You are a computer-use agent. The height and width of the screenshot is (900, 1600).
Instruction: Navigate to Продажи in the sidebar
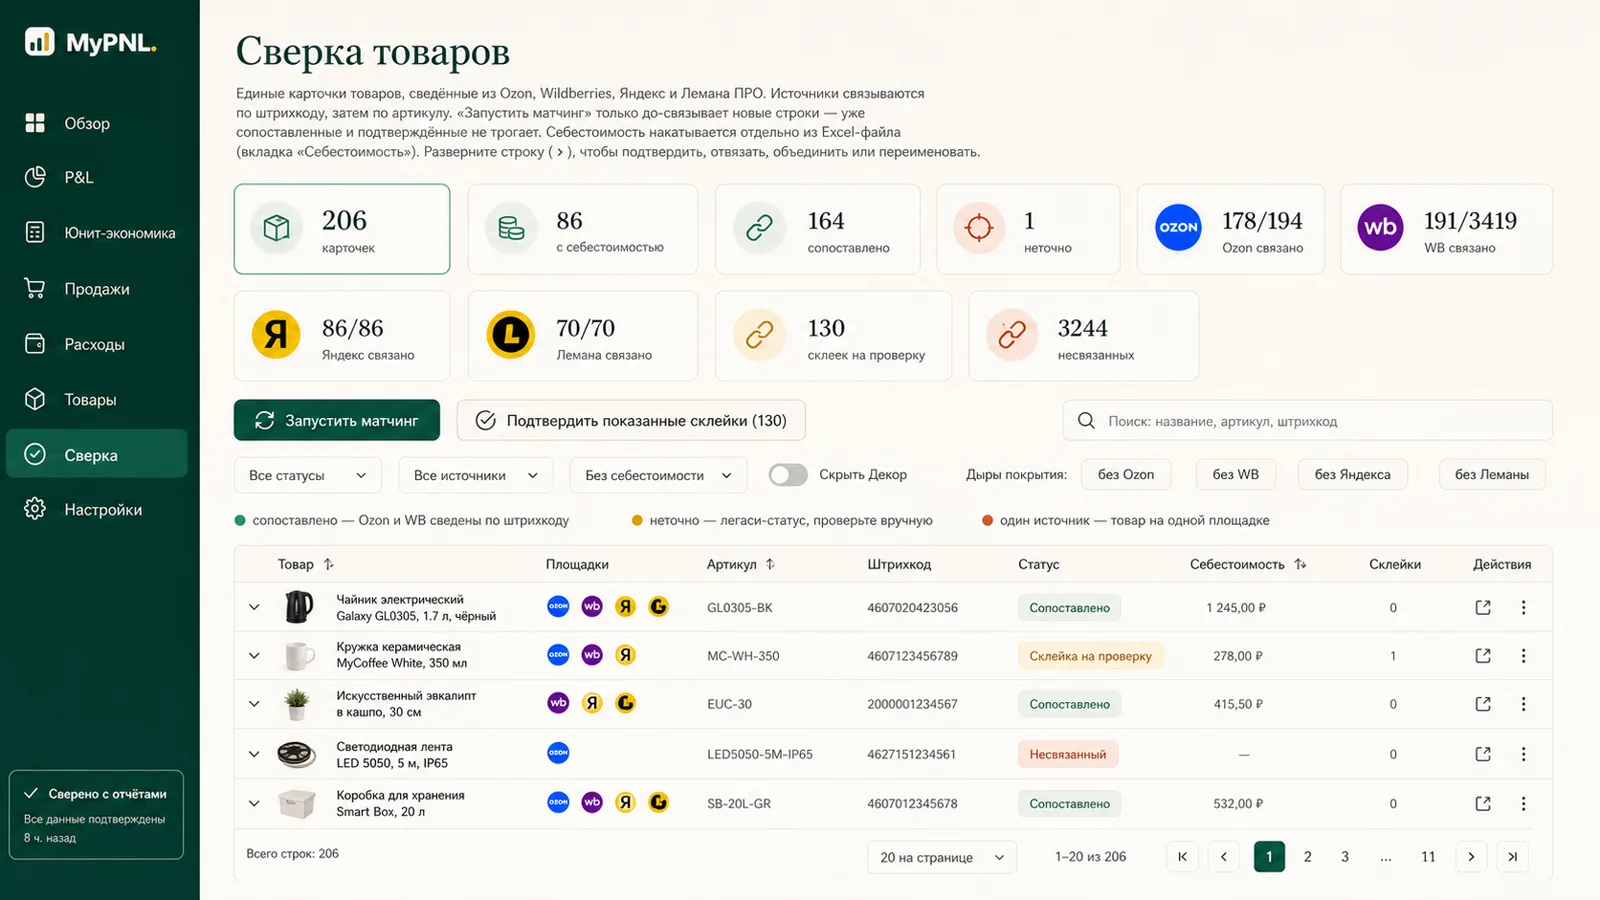pyautogui.click(x=96, y=289)
